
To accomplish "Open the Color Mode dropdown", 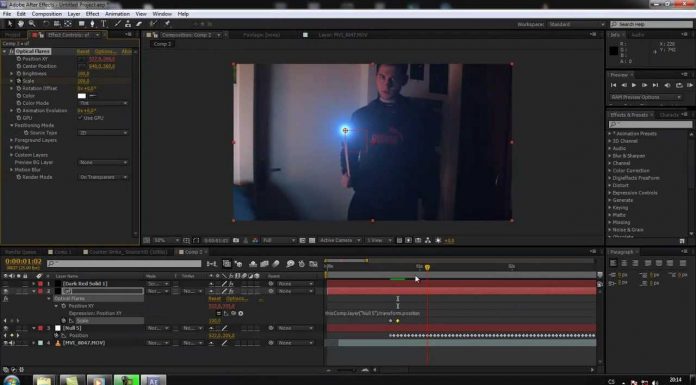I will pos(103,103).
